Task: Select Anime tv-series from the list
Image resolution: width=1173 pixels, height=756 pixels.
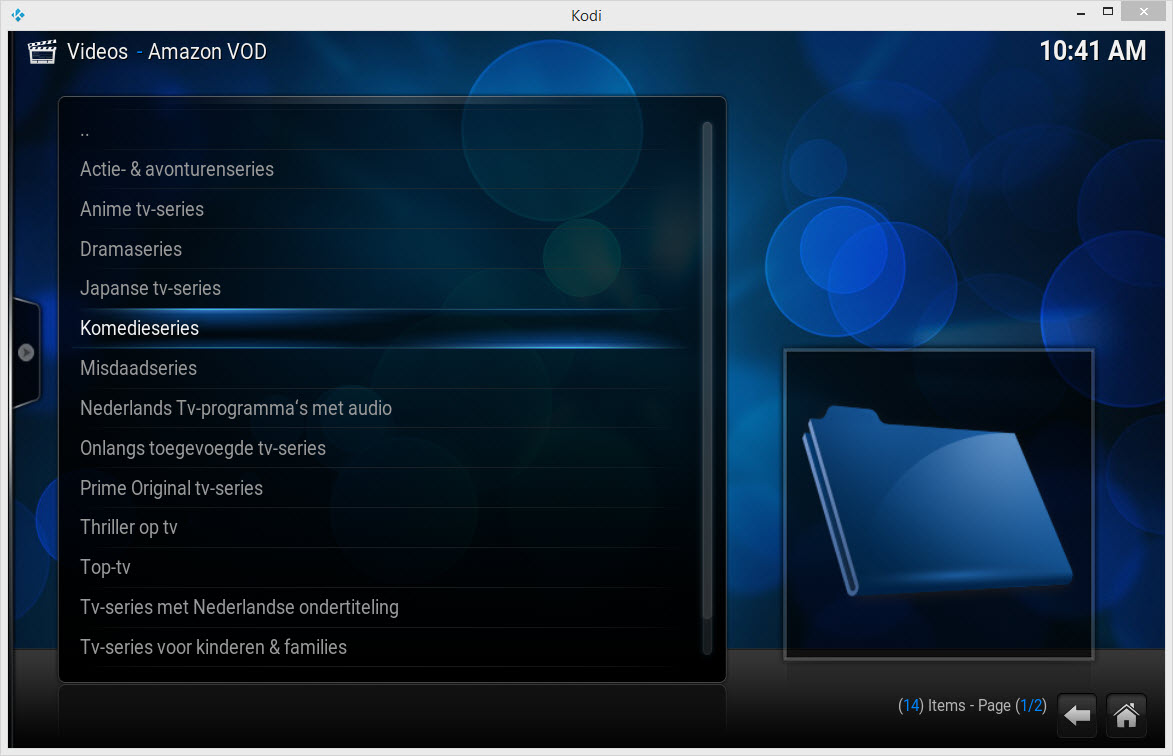Action: tap(141, 209)
